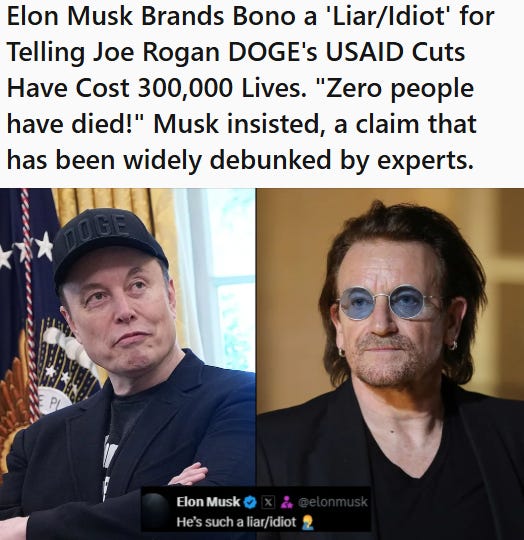Image resolution: width=524 pixels, height=540 pixels.
Task: Click "widely debunked by experts" text
Action: click(298, 160)
